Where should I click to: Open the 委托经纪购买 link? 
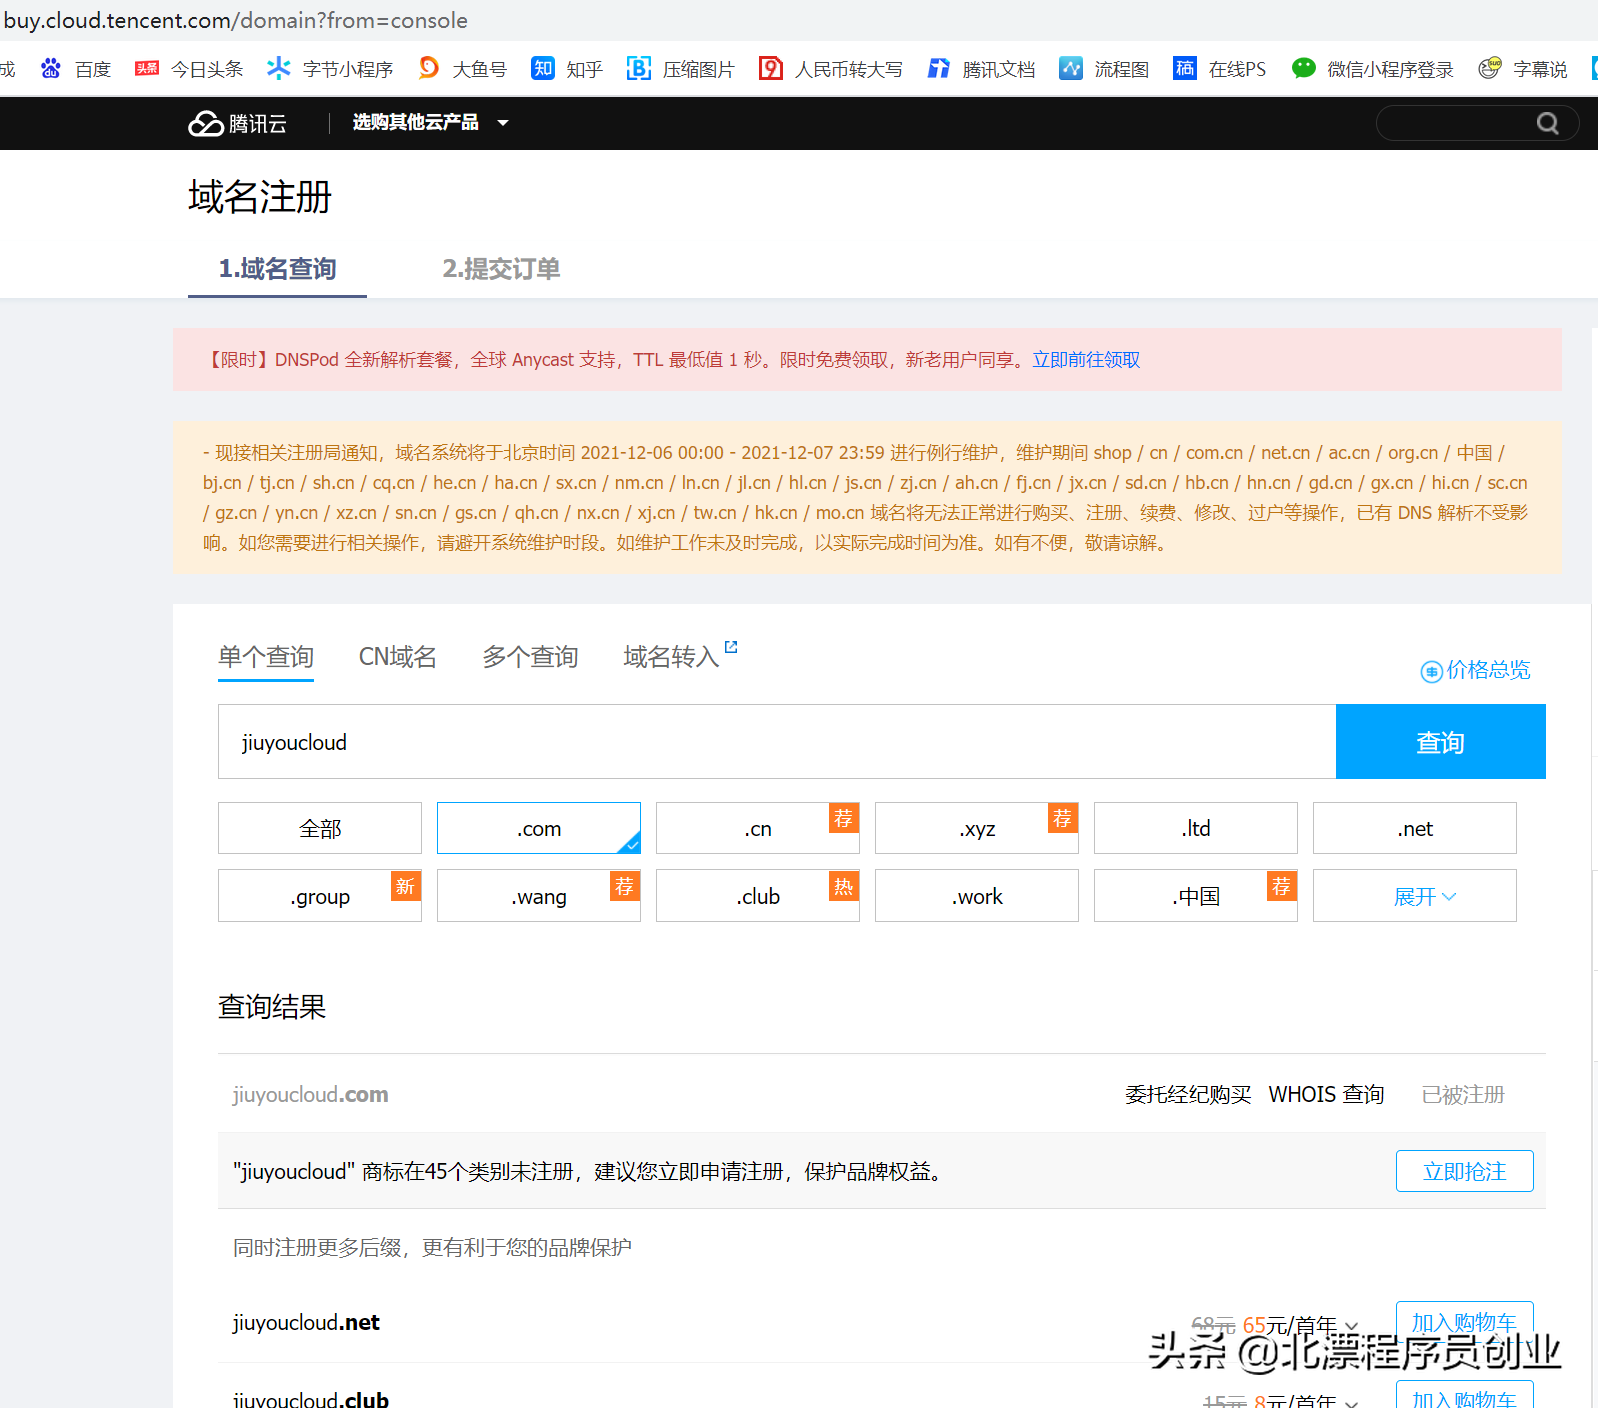[x=1188, y=1095]
